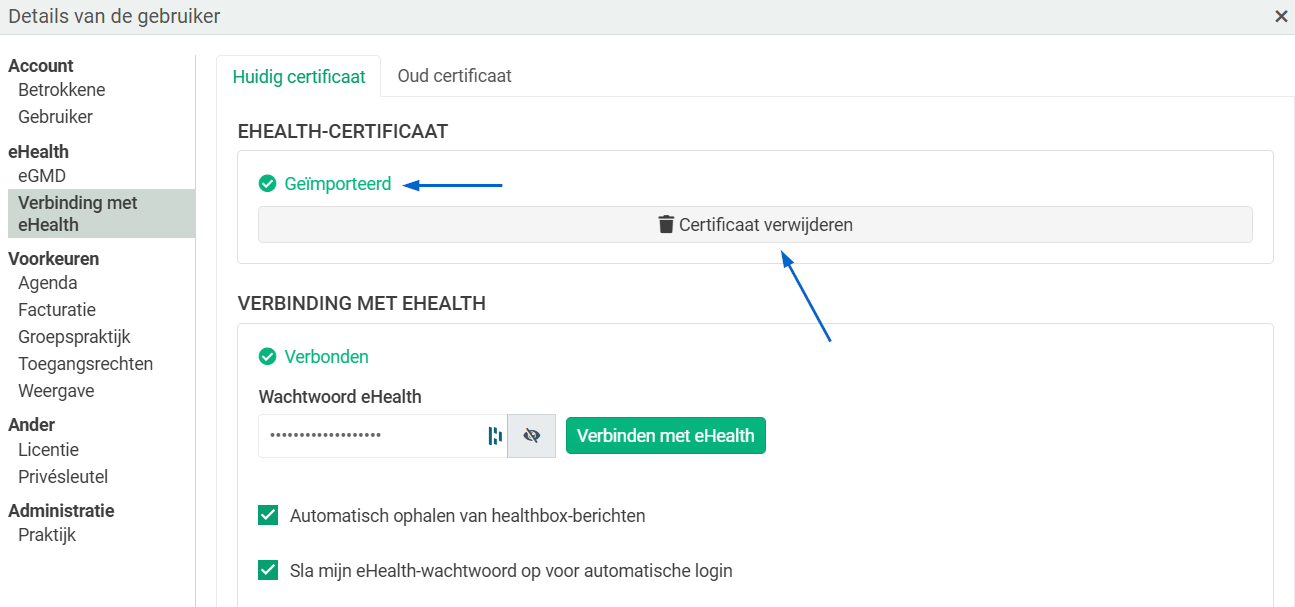Uncheck Automatisch ophalen van healthbox-berichten

[268, 516]
